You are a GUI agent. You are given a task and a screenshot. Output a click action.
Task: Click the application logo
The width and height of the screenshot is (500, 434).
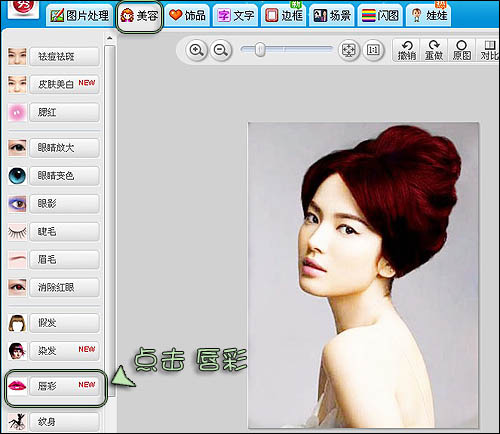tap(23, 9)
